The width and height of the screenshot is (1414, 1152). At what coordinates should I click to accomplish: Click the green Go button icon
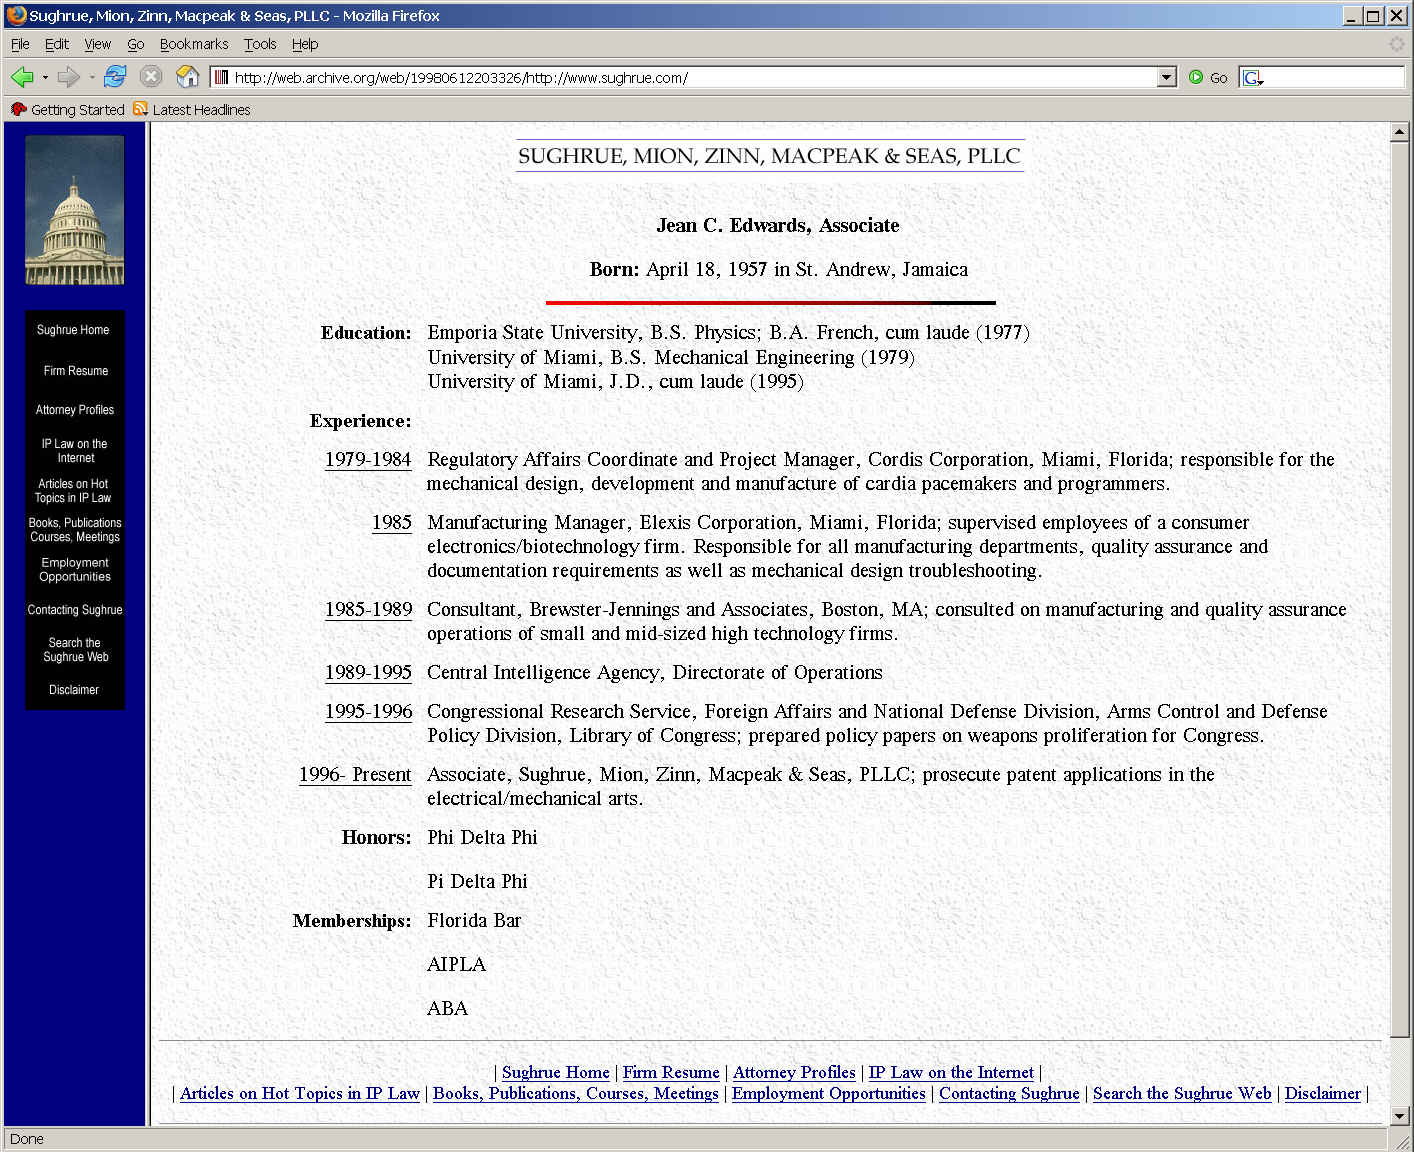pos(1196,77)
